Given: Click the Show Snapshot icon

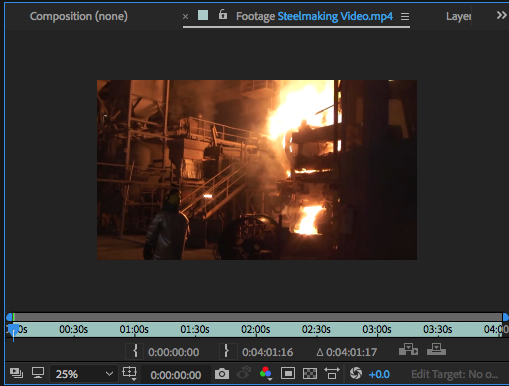Looking at the screenshot, I should pos(244,373).
